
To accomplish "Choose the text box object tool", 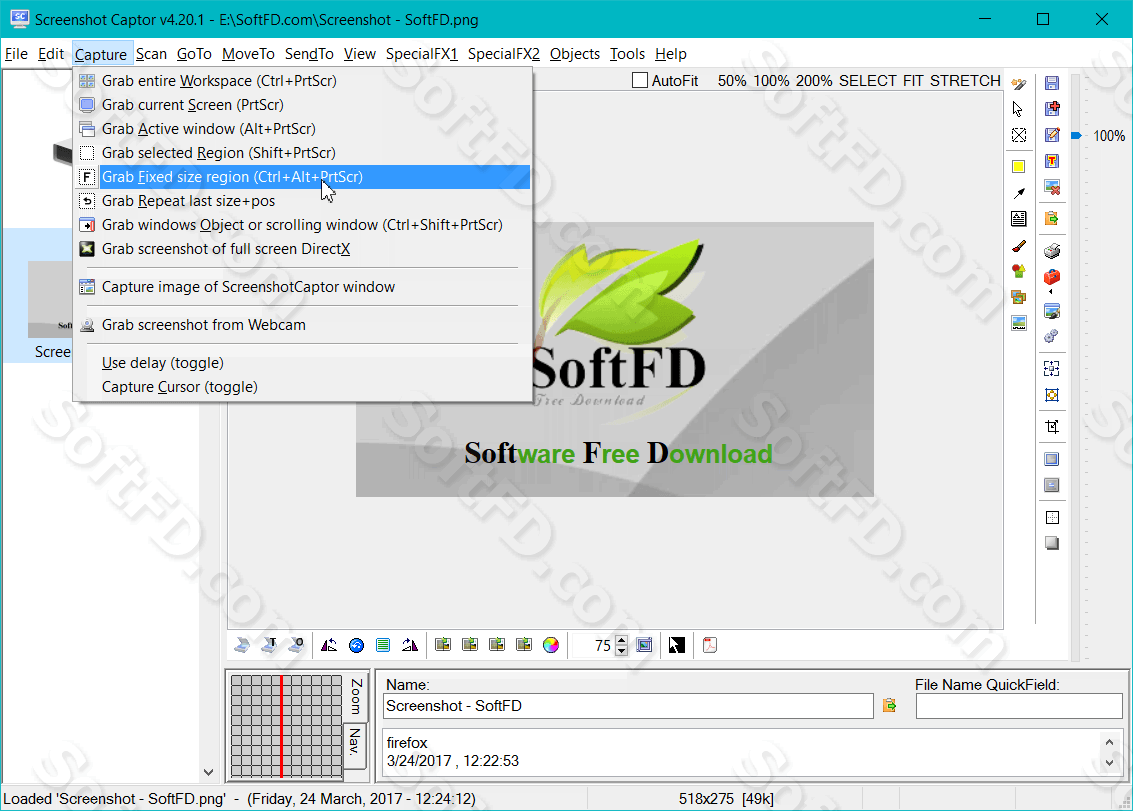I will pyautogui.click(x=1019, y=219).
